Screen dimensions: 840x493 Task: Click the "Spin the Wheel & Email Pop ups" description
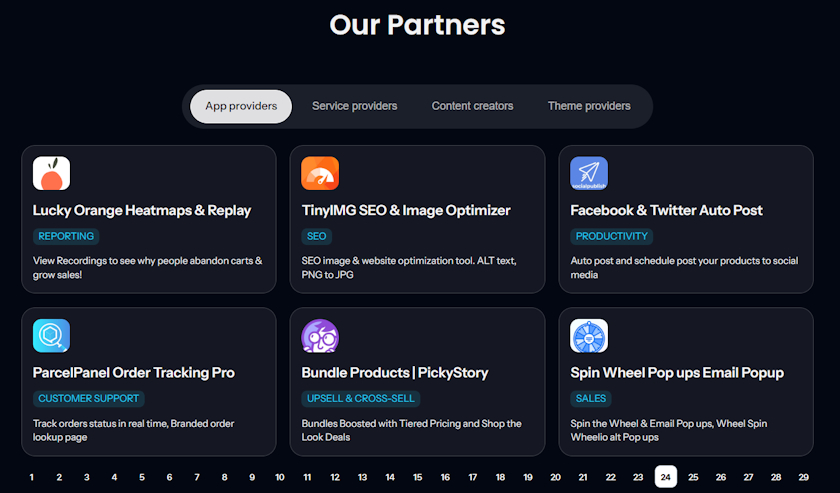(669, 430)
